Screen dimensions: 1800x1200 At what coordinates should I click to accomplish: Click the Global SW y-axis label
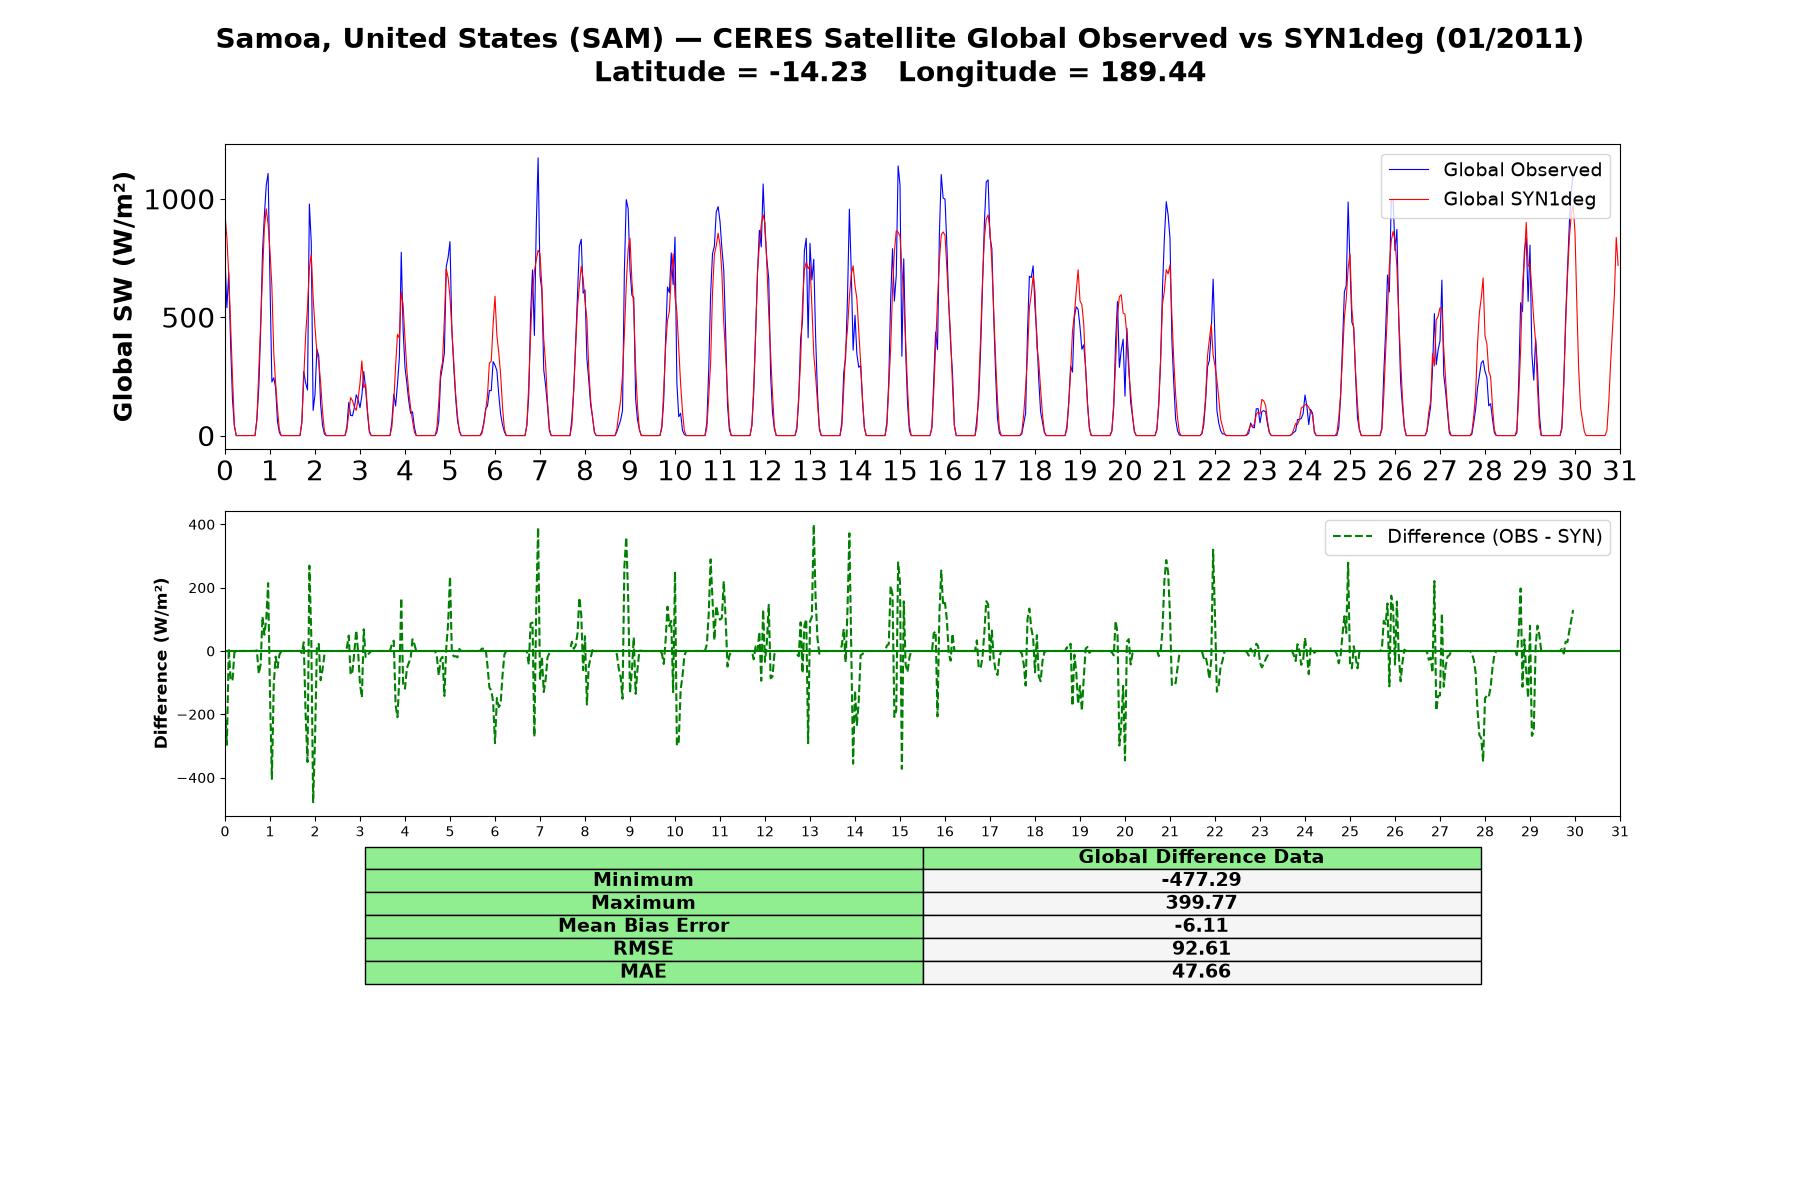(123, 297)
